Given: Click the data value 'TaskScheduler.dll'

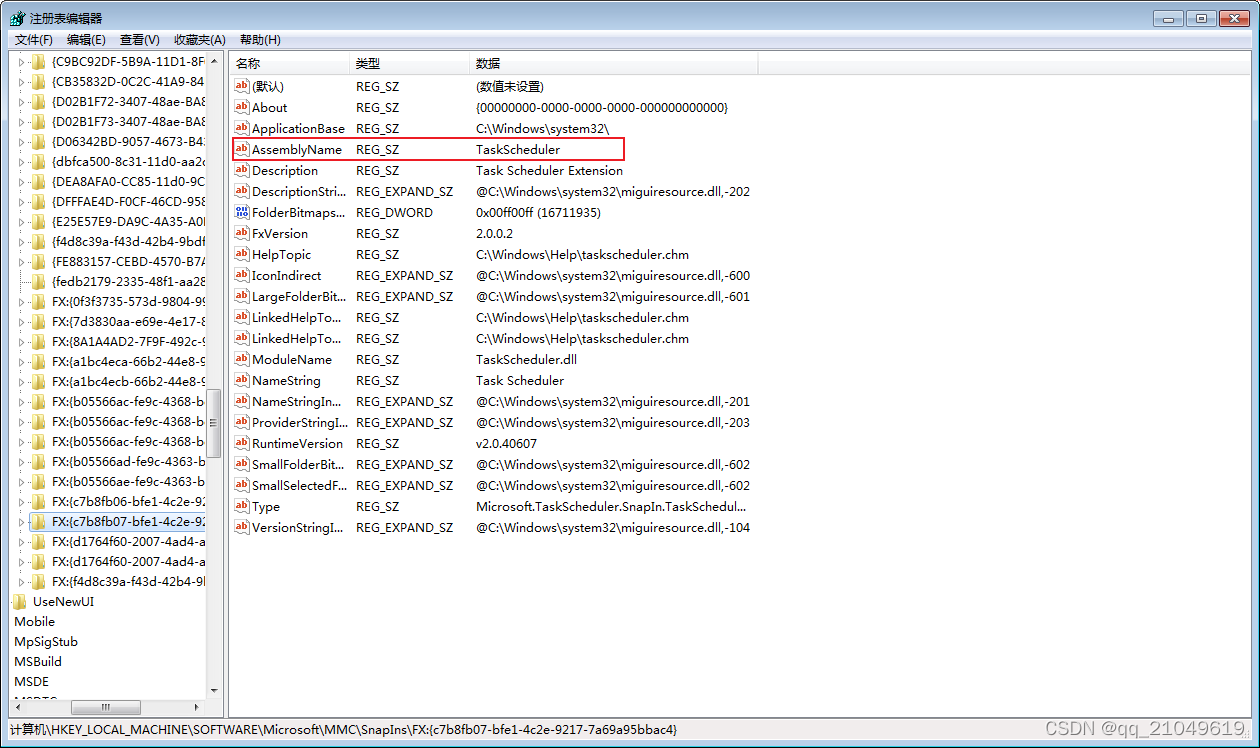Looking at the screenshot, I should pos(526,359).
